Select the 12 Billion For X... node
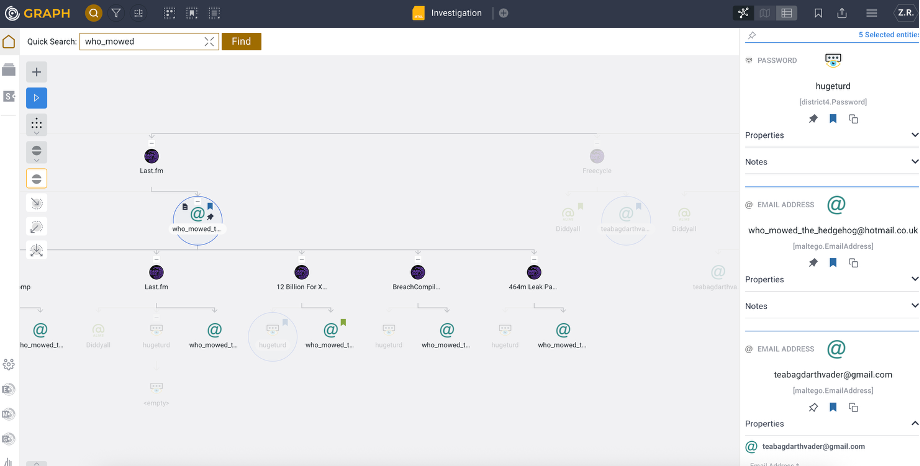The width and height of the screenshot is (920, 466). [302, 272]
